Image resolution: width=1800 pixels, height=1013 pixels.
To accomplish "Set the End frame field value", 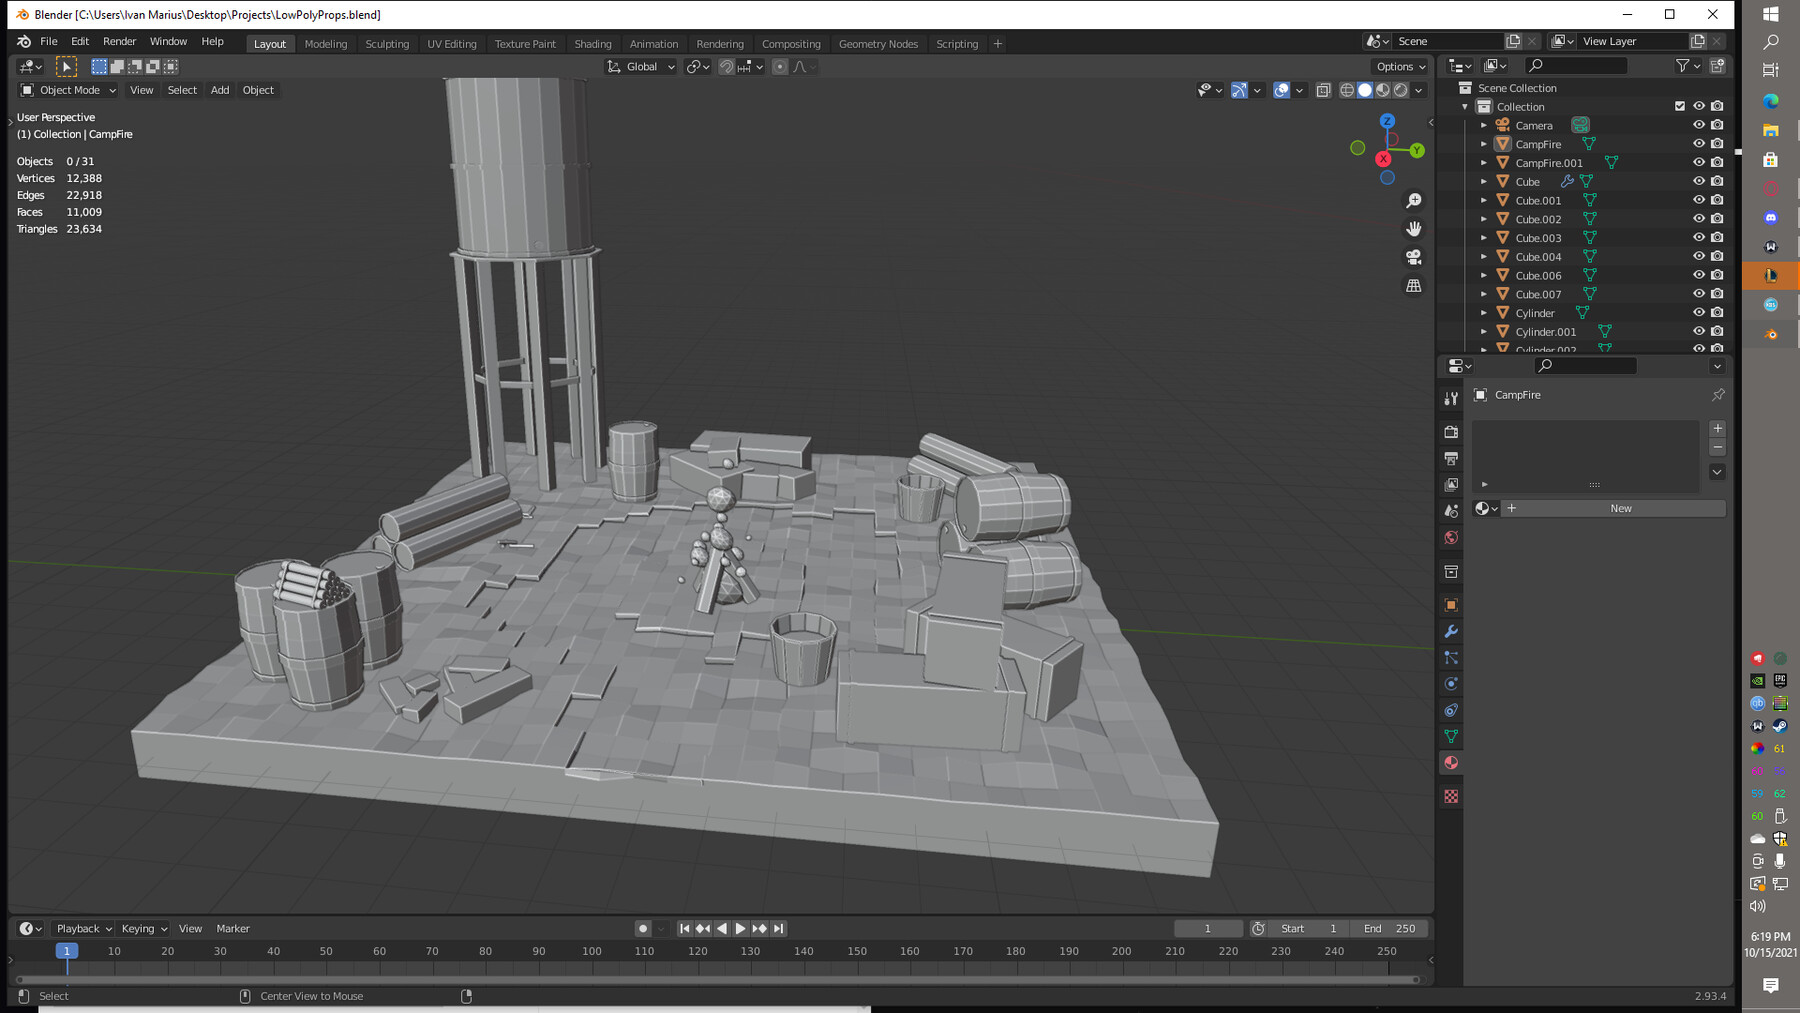I will pyautogui.click(x=1390, y=928).
